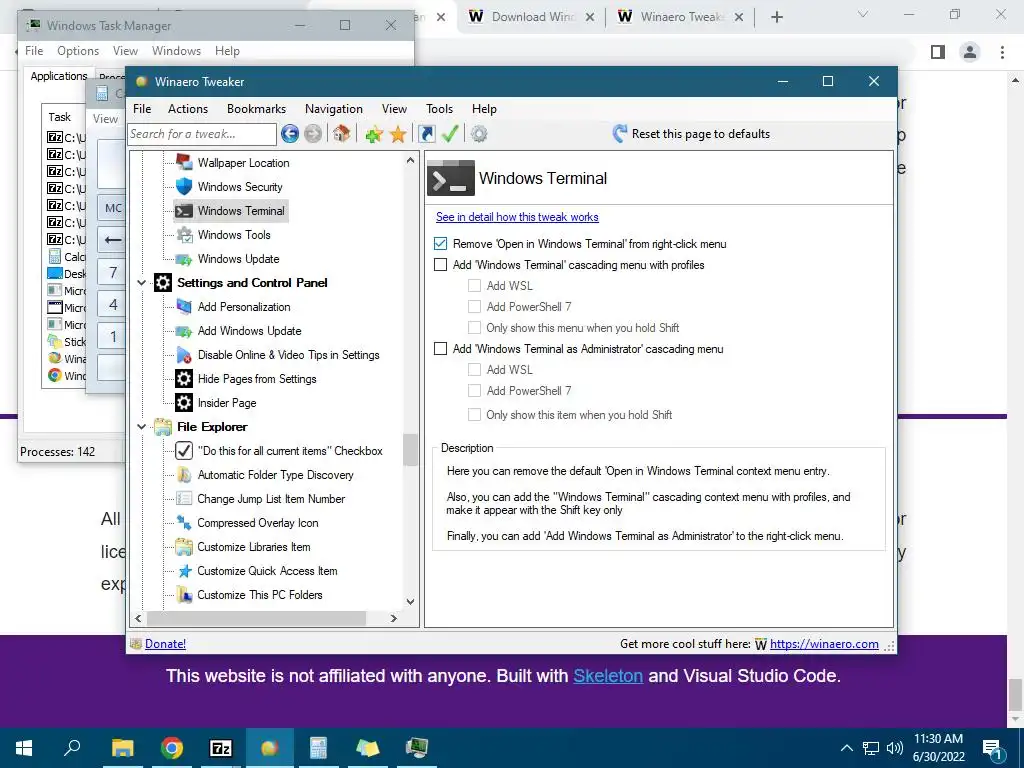Check Add PowerShell 7 under Administrator menu
Image resolution: width=1024 pixels, height=768 pixels.
tap(475, 391)
